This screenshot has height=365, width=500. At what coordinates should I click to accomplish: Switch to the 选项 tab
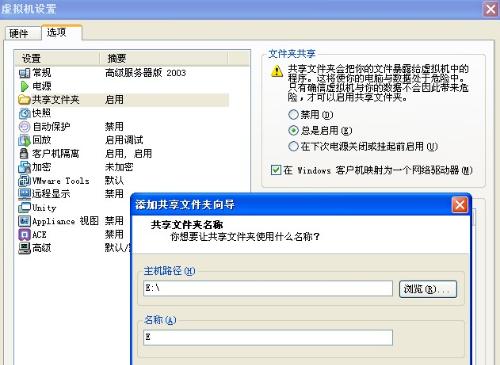[61, 32]
